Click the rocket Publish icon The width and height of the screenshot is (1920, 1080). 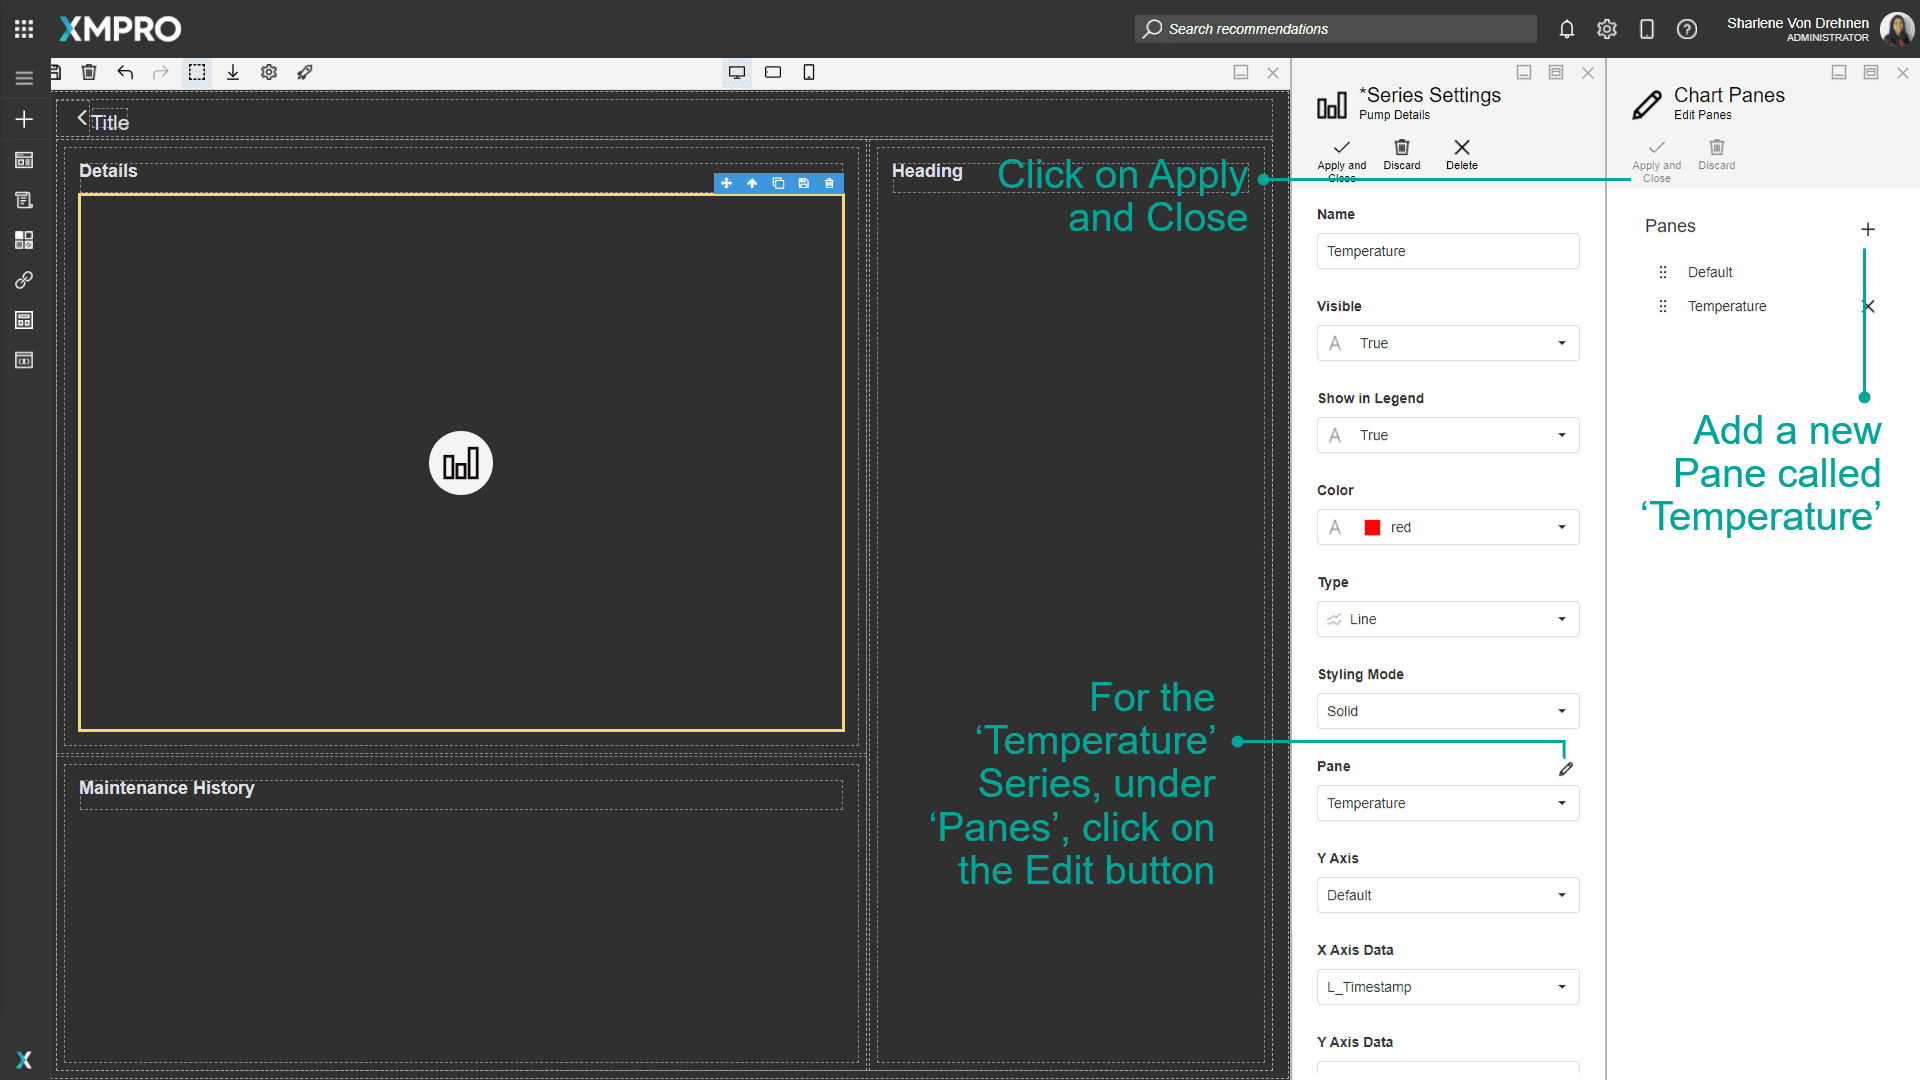pyautogui.click(x=305, y=72)
